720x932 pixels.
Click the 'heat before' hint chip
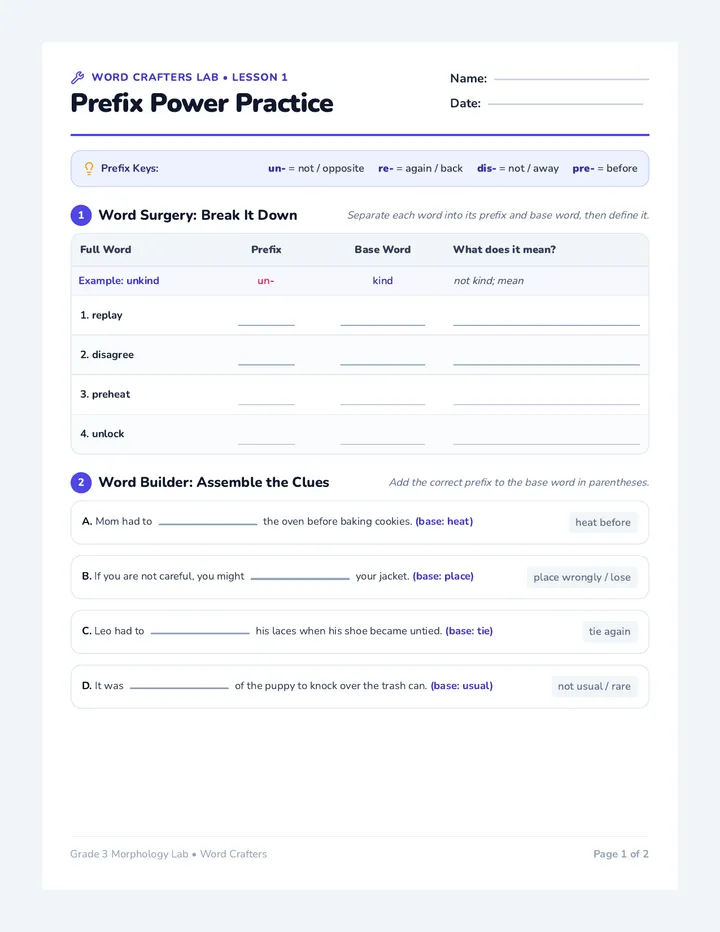(x=603, y=522)
